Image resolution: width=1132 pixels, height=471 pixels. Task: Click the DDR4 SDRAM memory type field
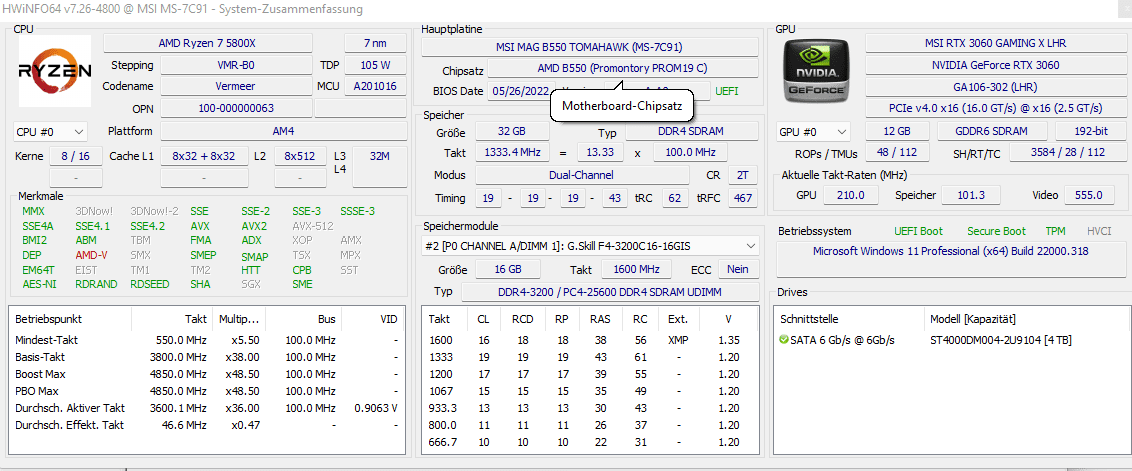(x=692, y=131)
